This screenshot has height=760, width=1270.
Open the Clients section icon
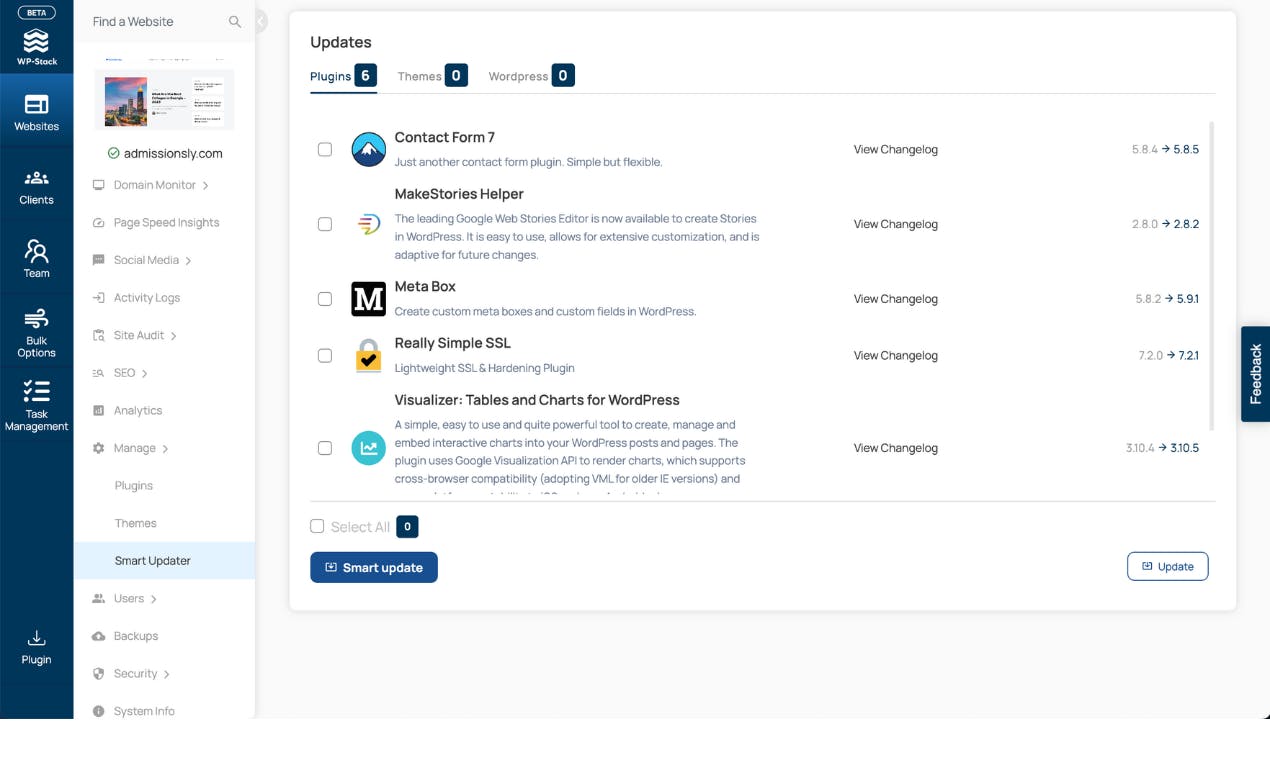(x=36, y=178)
